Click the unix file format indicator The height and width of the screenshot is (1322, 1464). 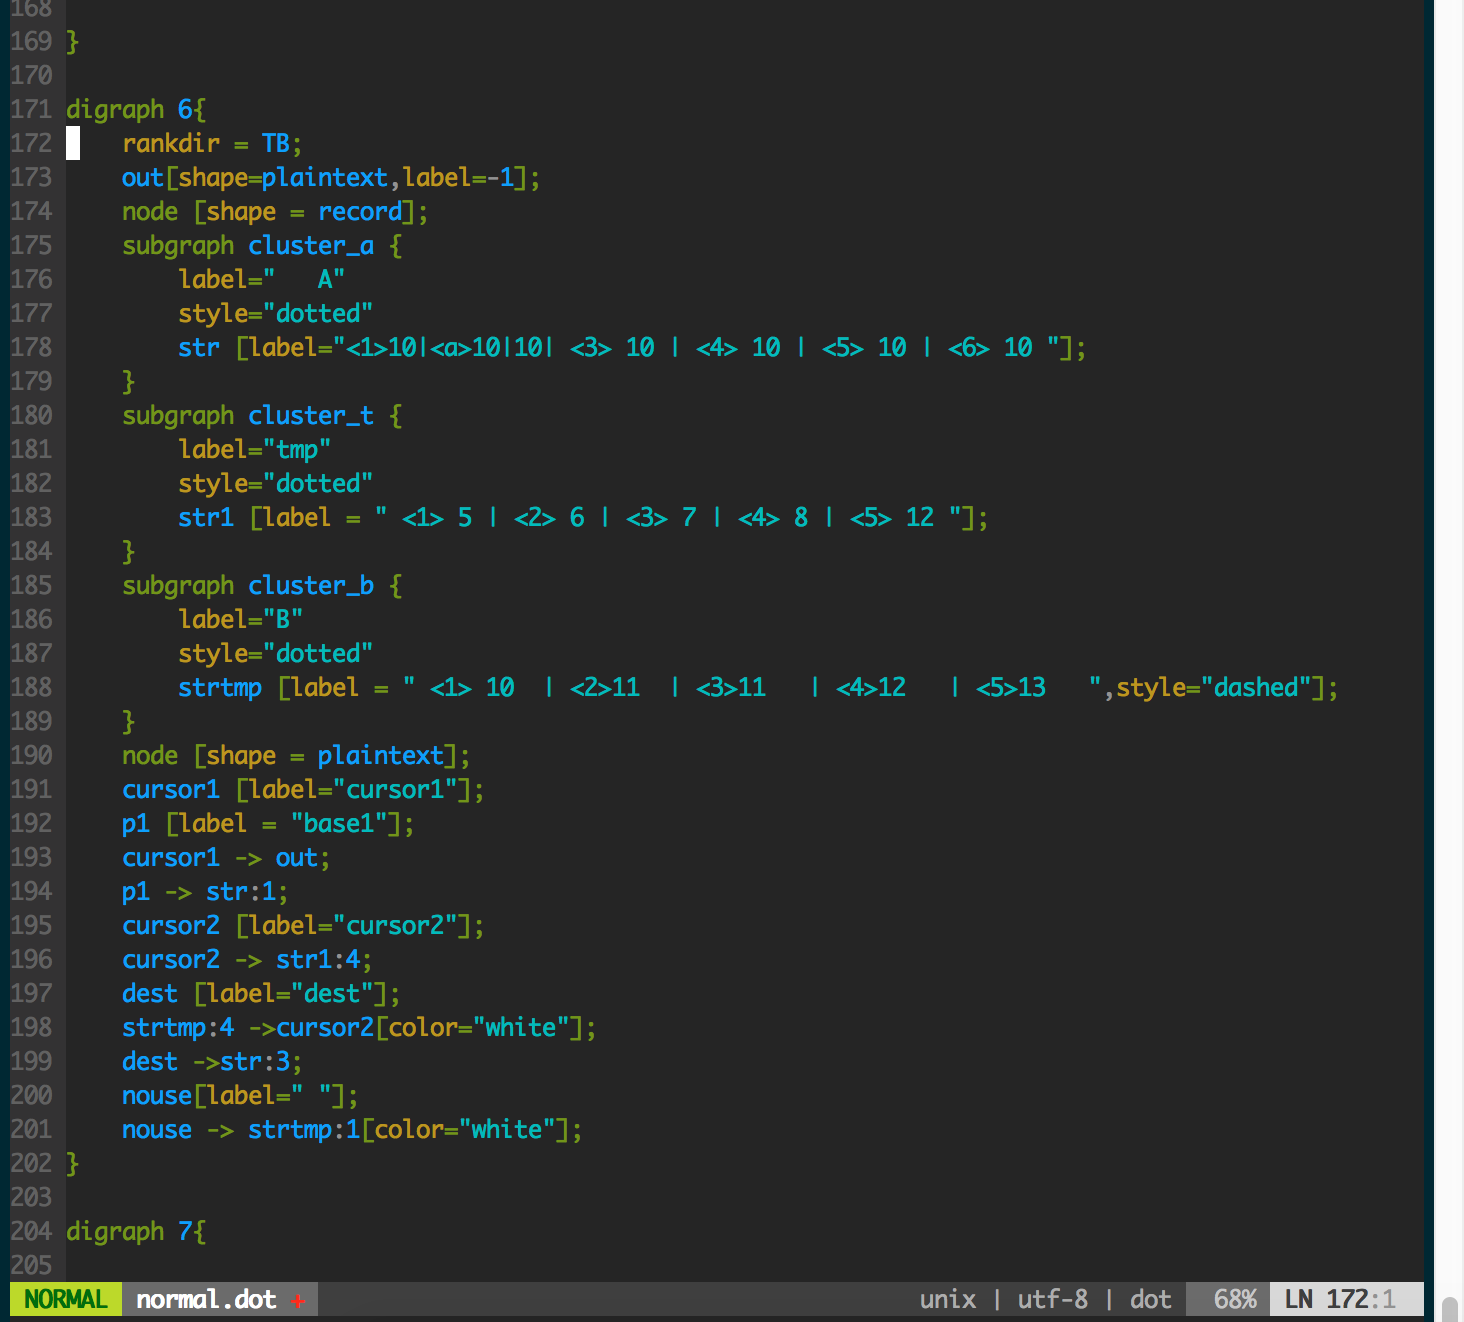point(947,1299)
